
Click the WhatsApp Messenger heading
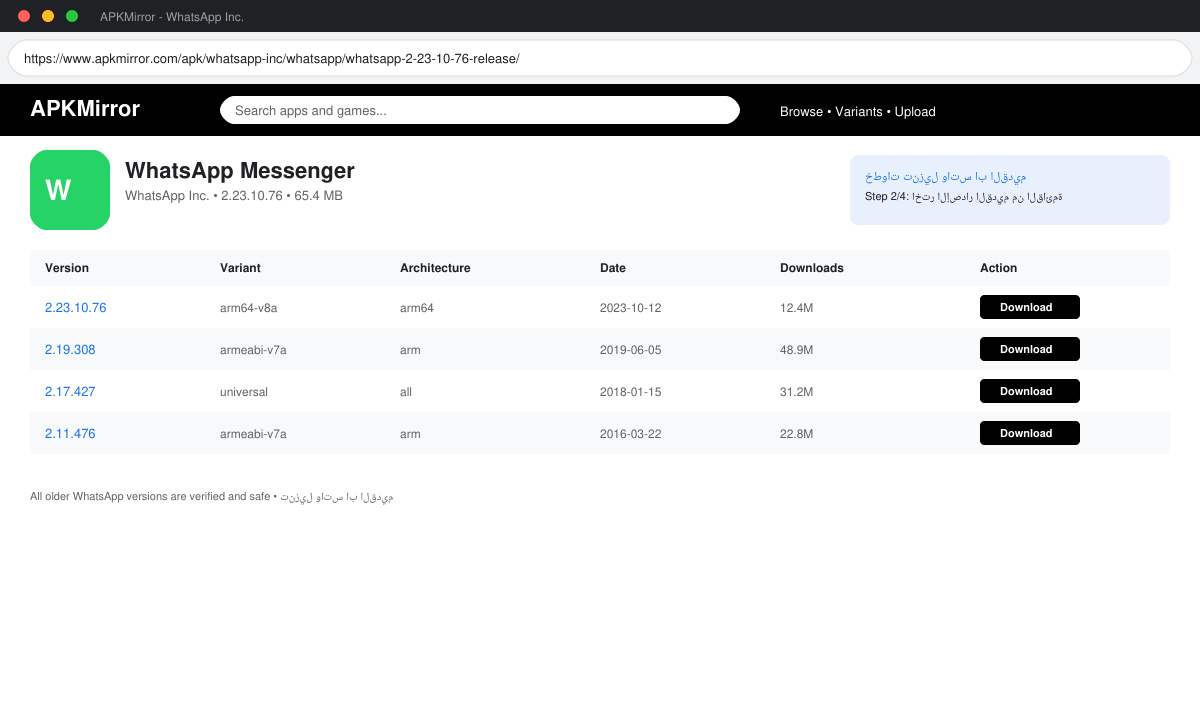[240, 171]
